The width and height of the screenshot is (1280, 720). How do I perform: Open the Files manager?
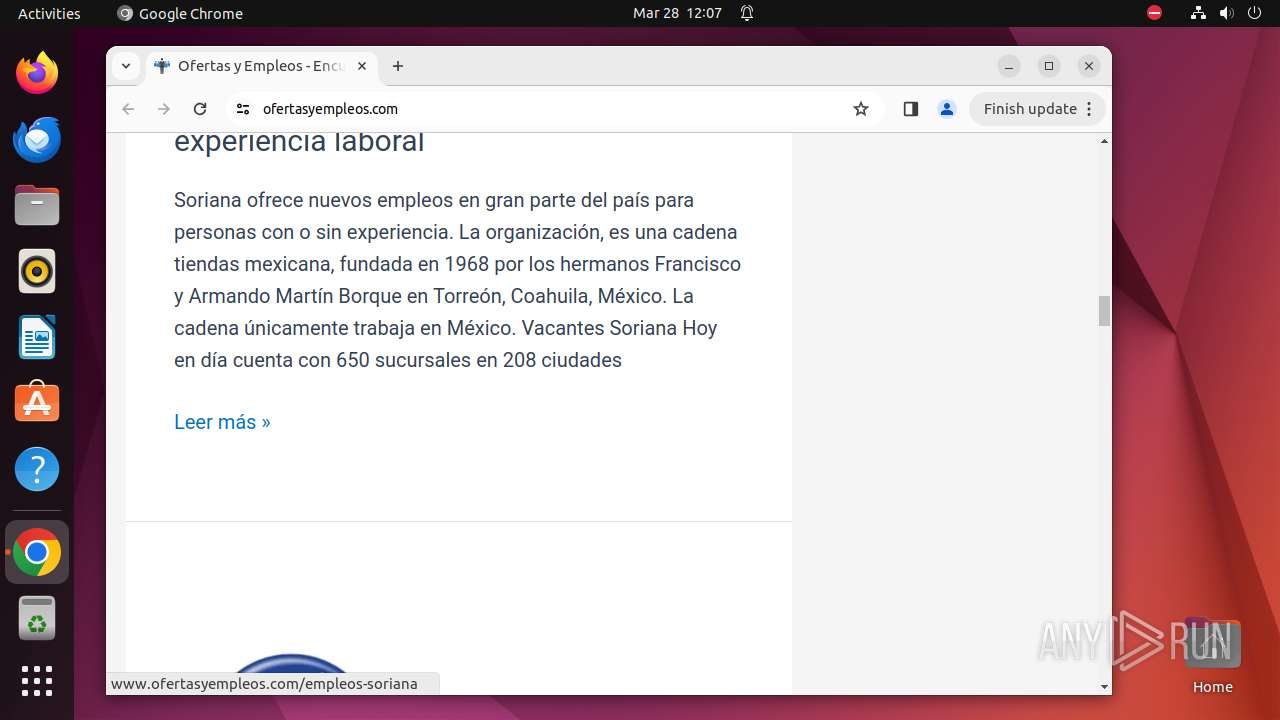(37, 205)
